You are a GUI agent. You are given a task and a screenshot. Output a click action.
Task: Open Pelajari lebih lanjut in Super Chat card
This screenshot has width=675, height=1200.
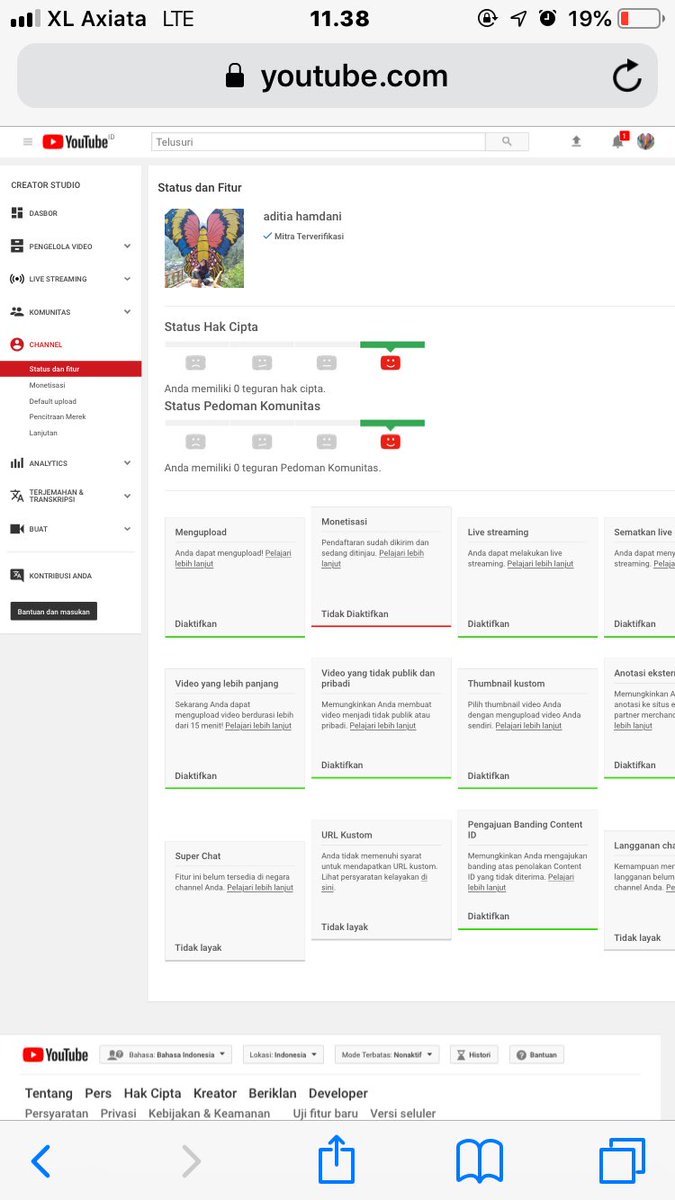click(x=260, y=887)
